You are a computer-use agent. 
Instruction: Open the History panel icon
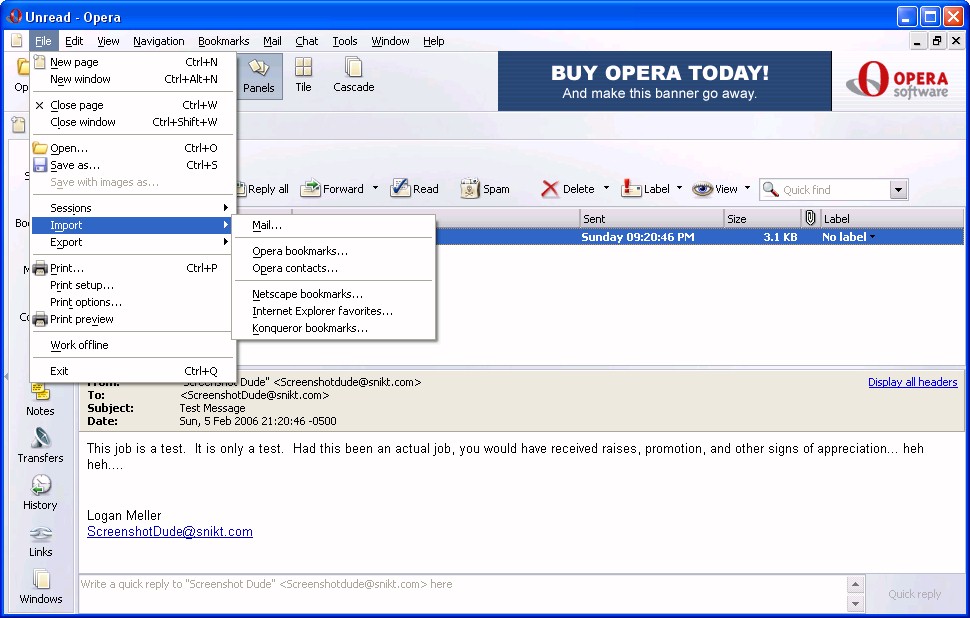click(x=40, y=486)
